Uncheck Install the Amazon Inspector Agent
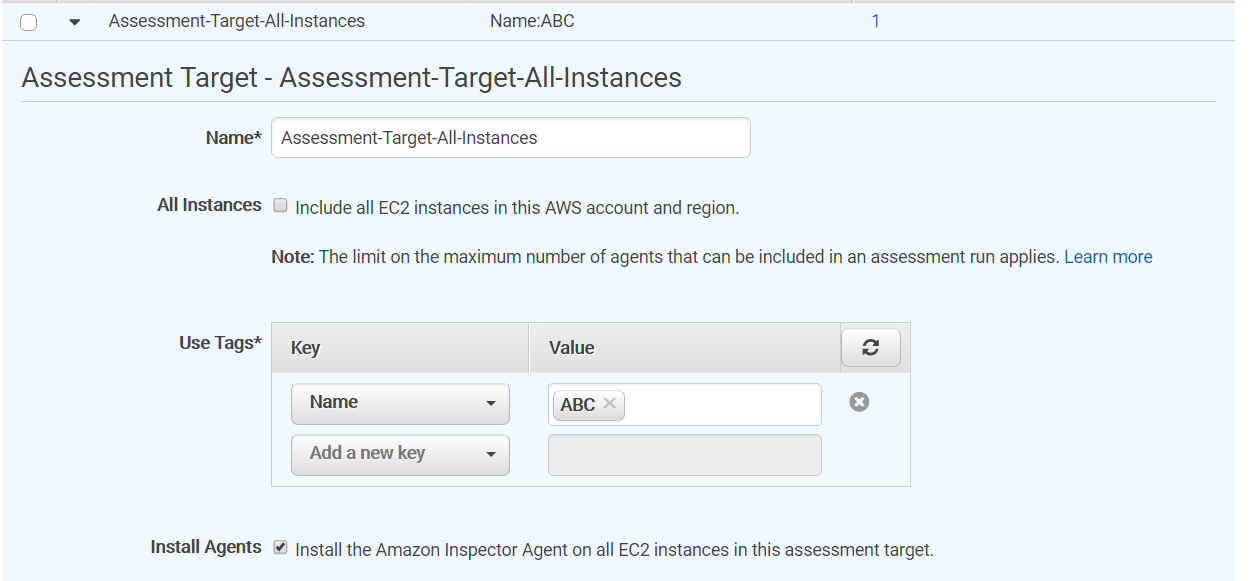The image size is (1251, 581). click(x=281, y=548)
